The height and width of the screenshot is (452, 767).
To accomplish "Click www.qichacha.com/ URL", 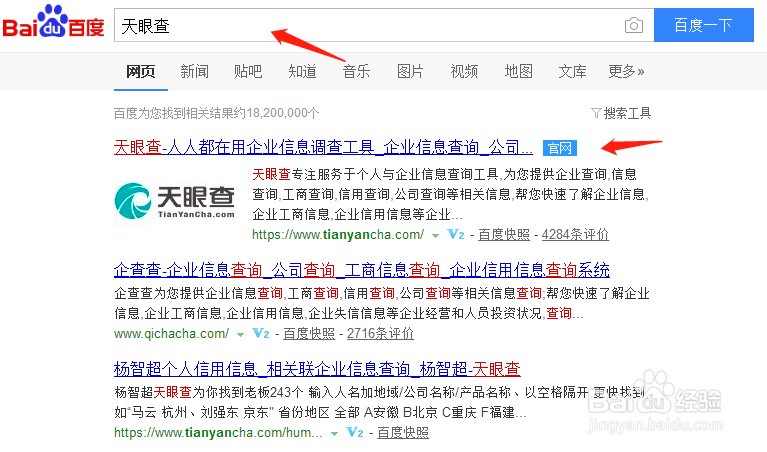I will click(171, 334).
